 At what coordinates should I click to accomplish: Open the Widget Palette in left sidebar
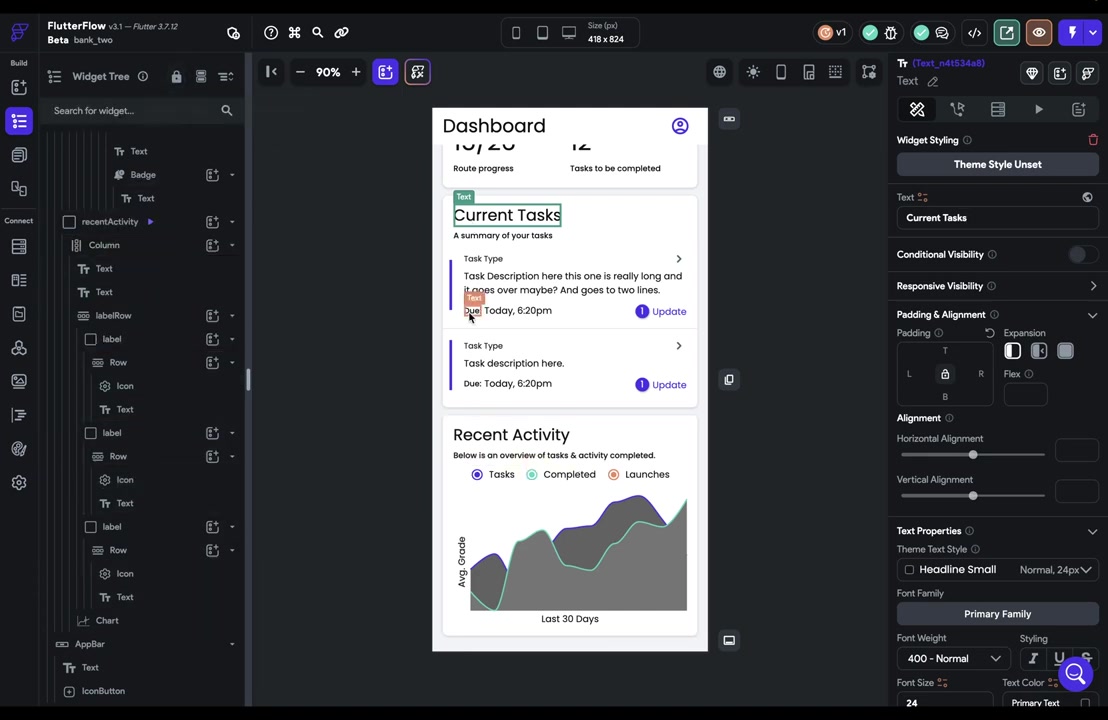[x=19, y=87]
